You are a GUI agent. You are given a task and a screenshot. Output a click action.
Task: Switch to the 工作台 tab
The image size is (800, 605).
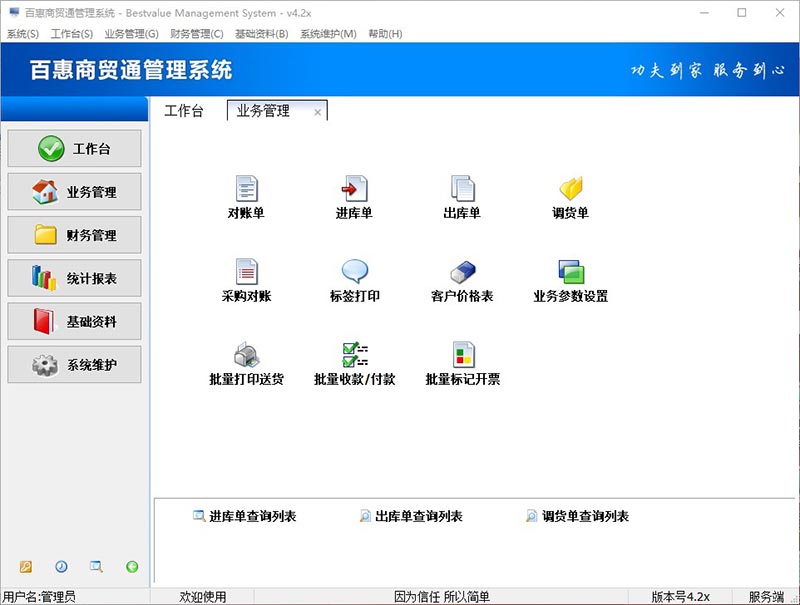[x=184, y=111]
